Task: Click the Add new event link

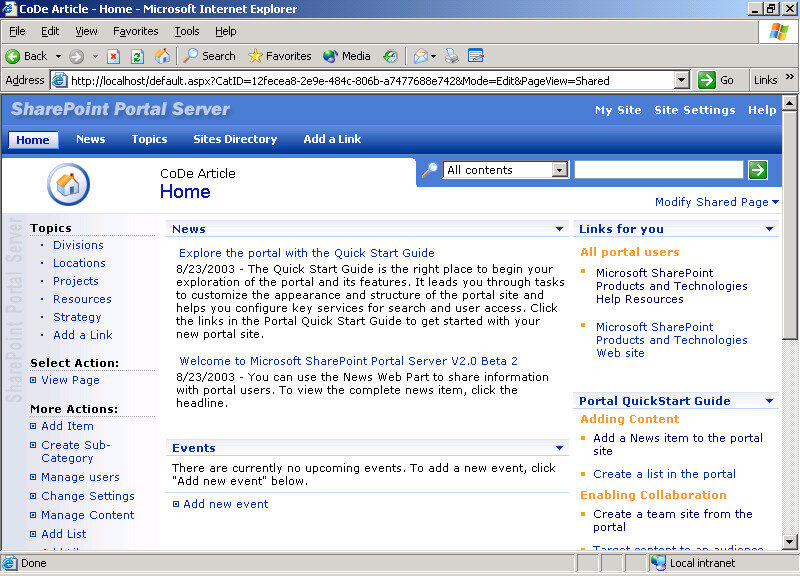Action: tap(226, 504)
